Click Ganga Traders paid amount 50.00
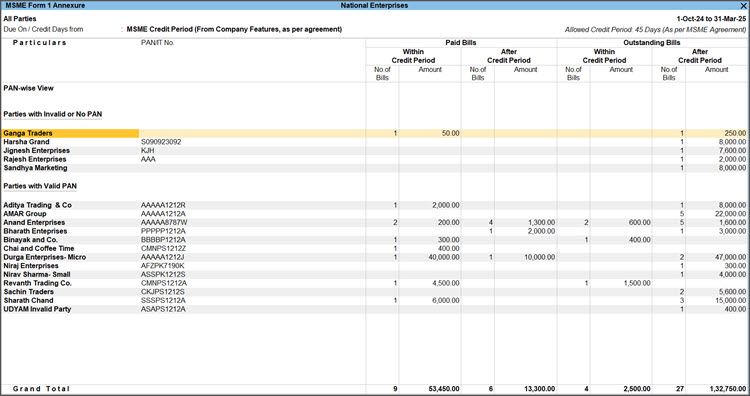Screen dimensions: 750x396 click(x=451, y=133)
